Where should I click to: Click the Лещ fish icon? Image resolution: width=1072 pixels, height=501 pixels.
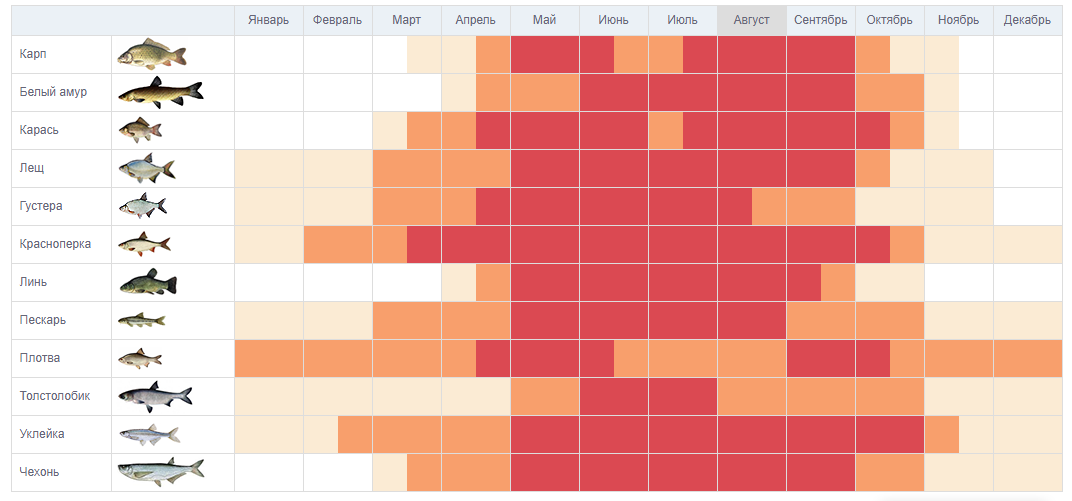click(x=146, y=168)
